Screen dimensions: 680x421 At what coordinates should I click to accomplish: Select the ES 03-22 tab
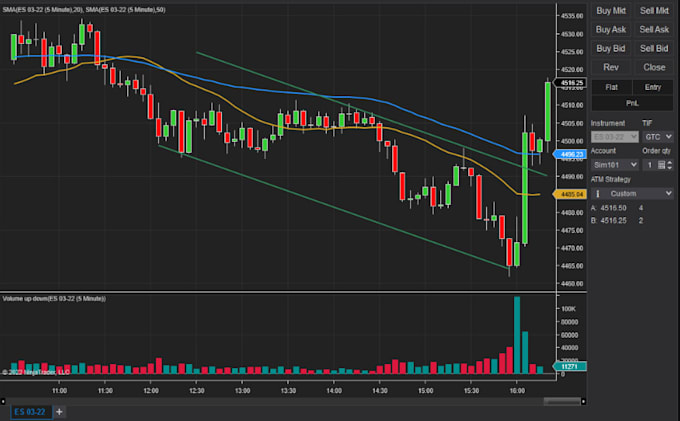pyautogui.click(x=30, y=411)
